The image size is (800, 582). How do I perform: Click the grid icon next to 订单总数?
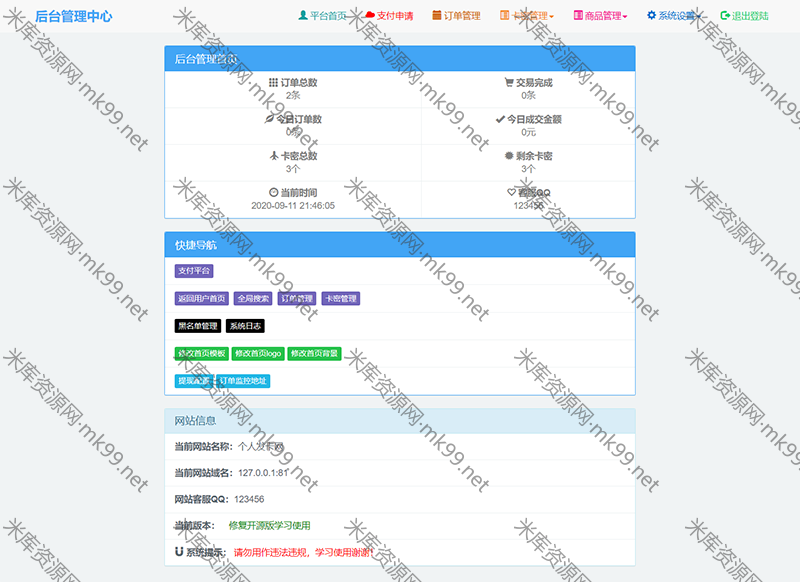(273, 83)
